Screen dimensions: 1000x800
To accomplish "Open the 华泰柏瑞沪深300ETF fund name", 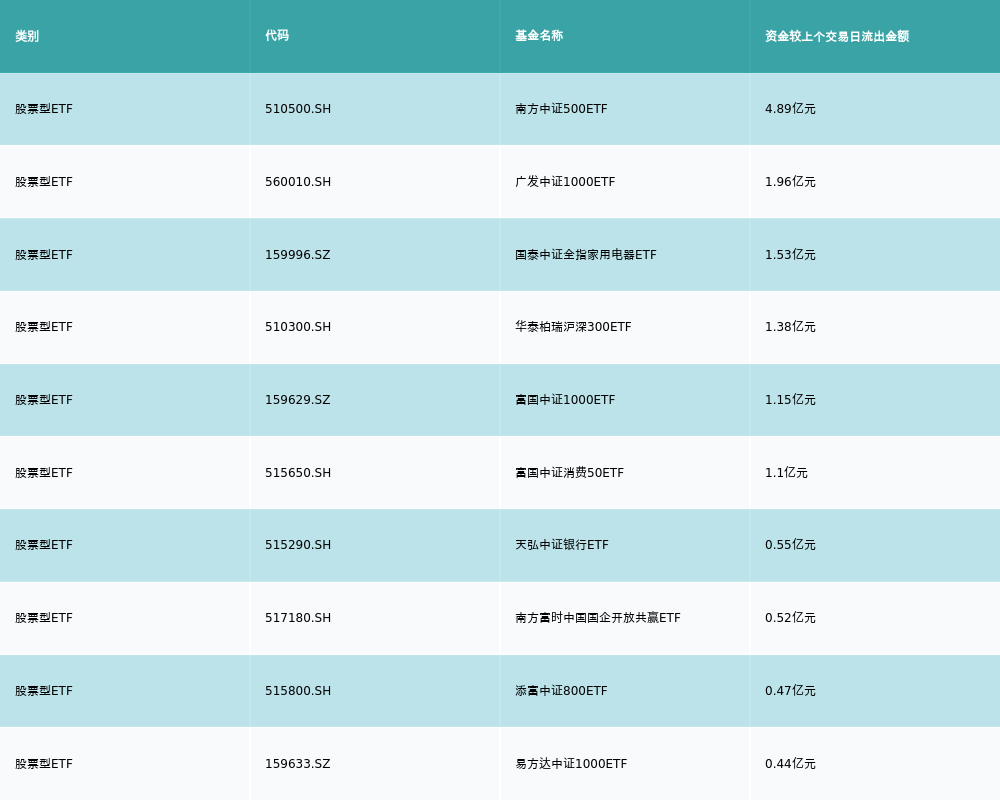I will (573, 327).
